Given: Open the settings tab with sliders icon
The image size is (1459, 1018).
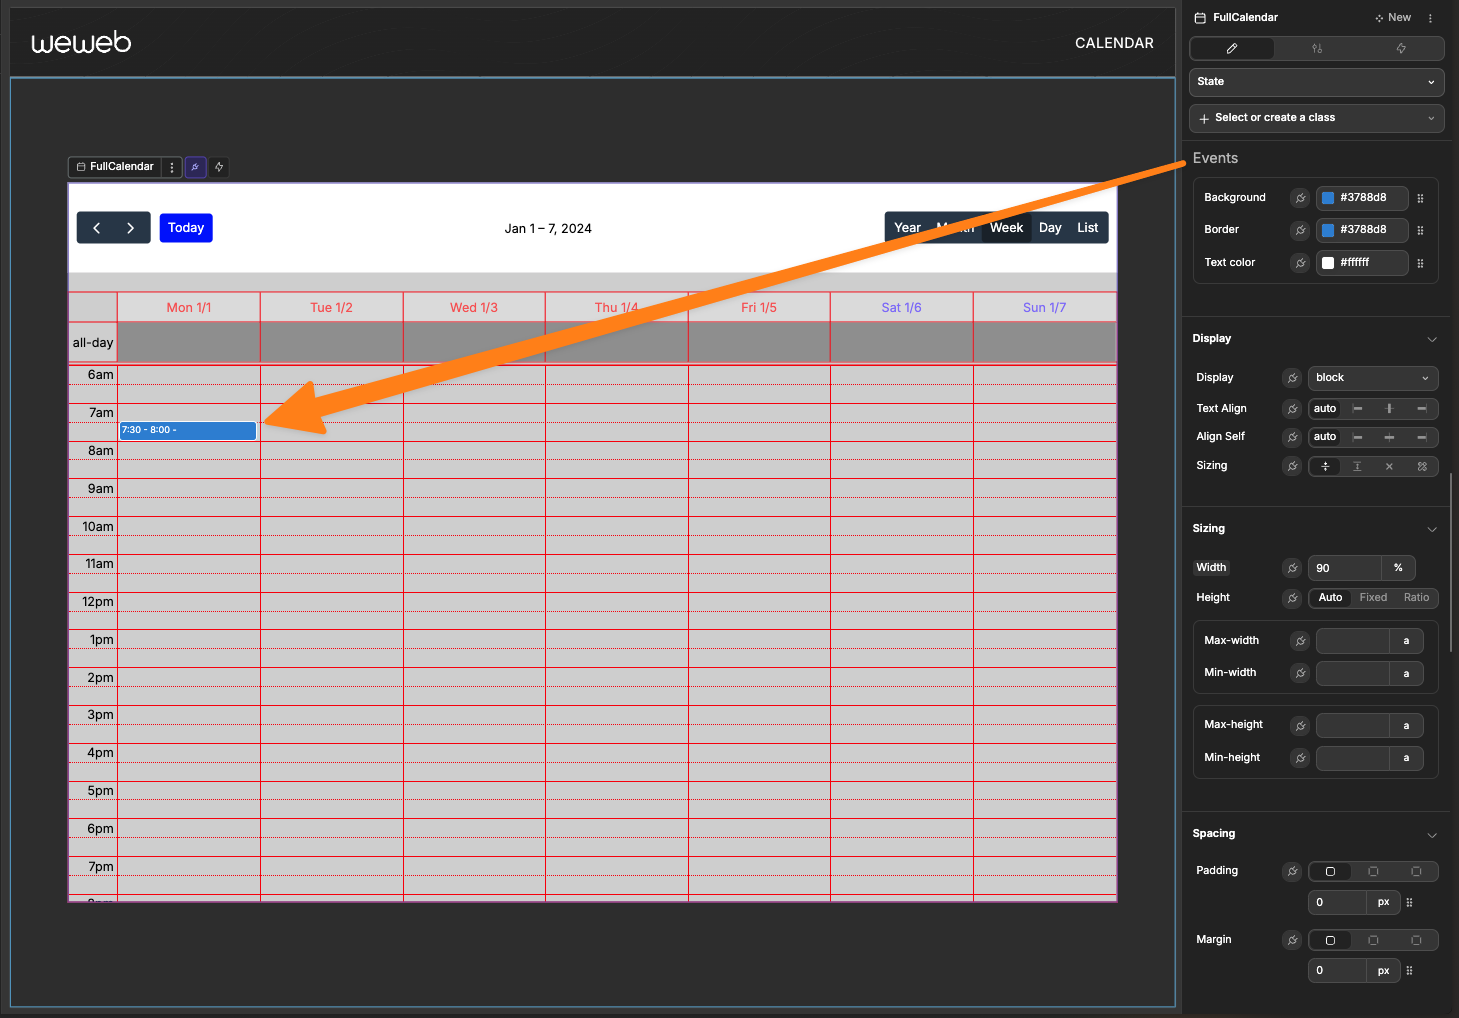Looking at the screenshot, I should click(x=1316, y=48).
